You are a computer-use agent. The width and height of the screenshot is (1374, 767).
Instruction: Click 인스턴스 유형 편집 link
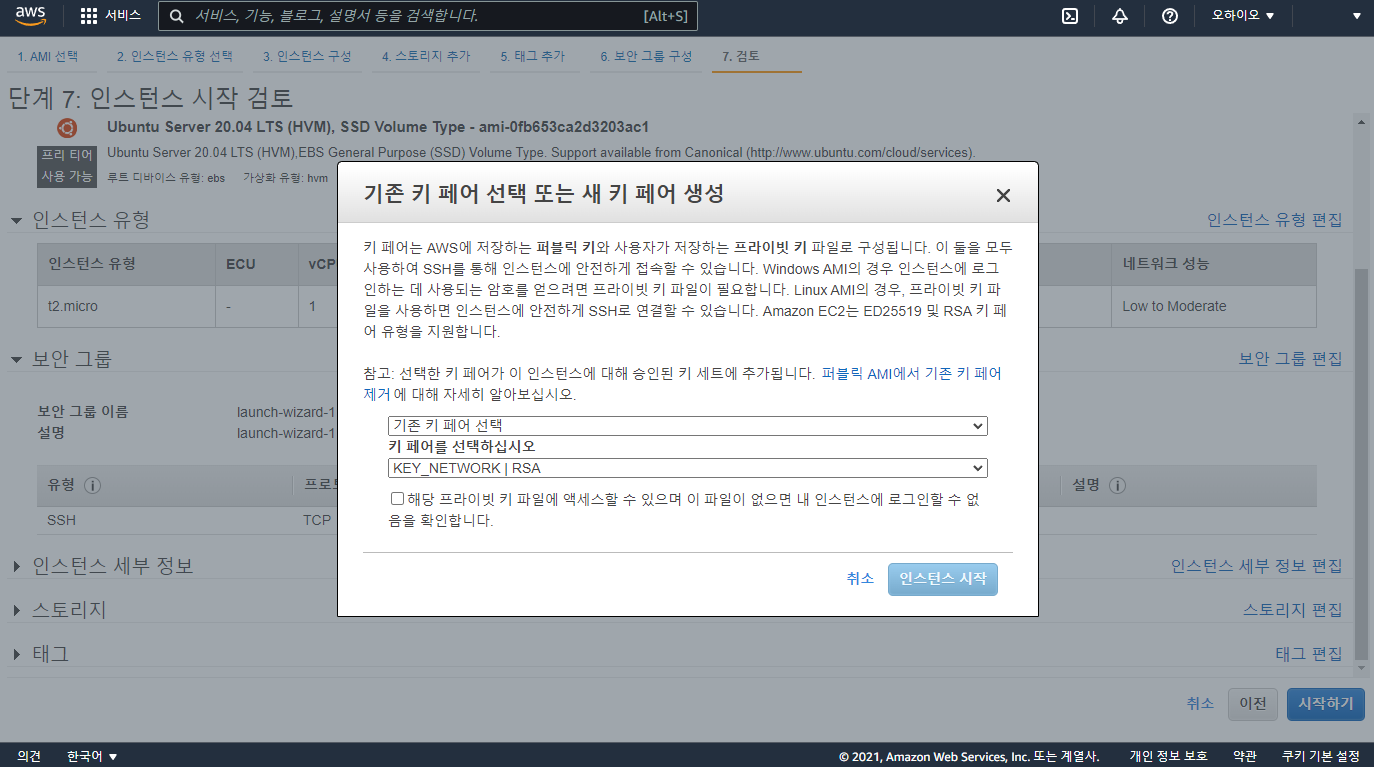point(1274,220)
